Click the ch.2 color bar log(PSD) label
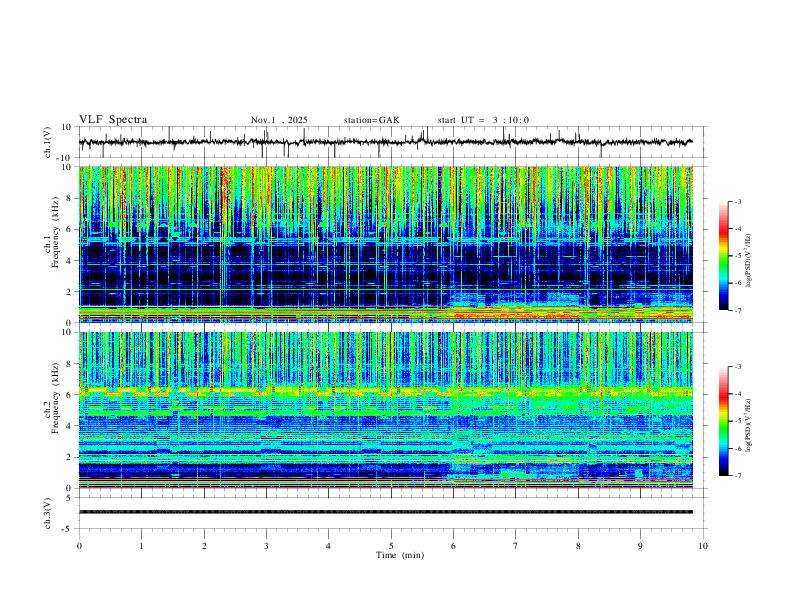The height and width of the screenshot is (612, 792). [x=749, y=425]
